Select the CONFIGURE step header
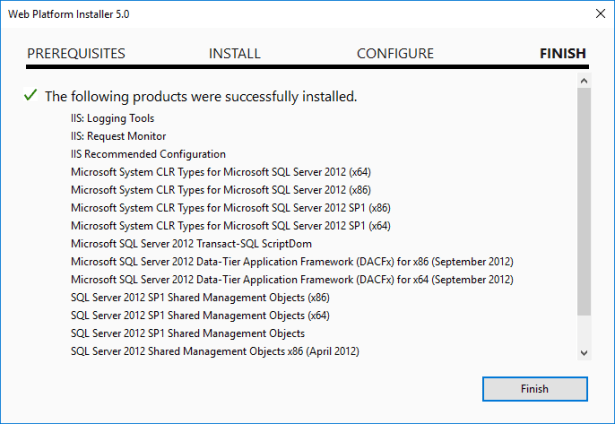The height and width of the screenshot is (424, 615). [x=395, y=53]
